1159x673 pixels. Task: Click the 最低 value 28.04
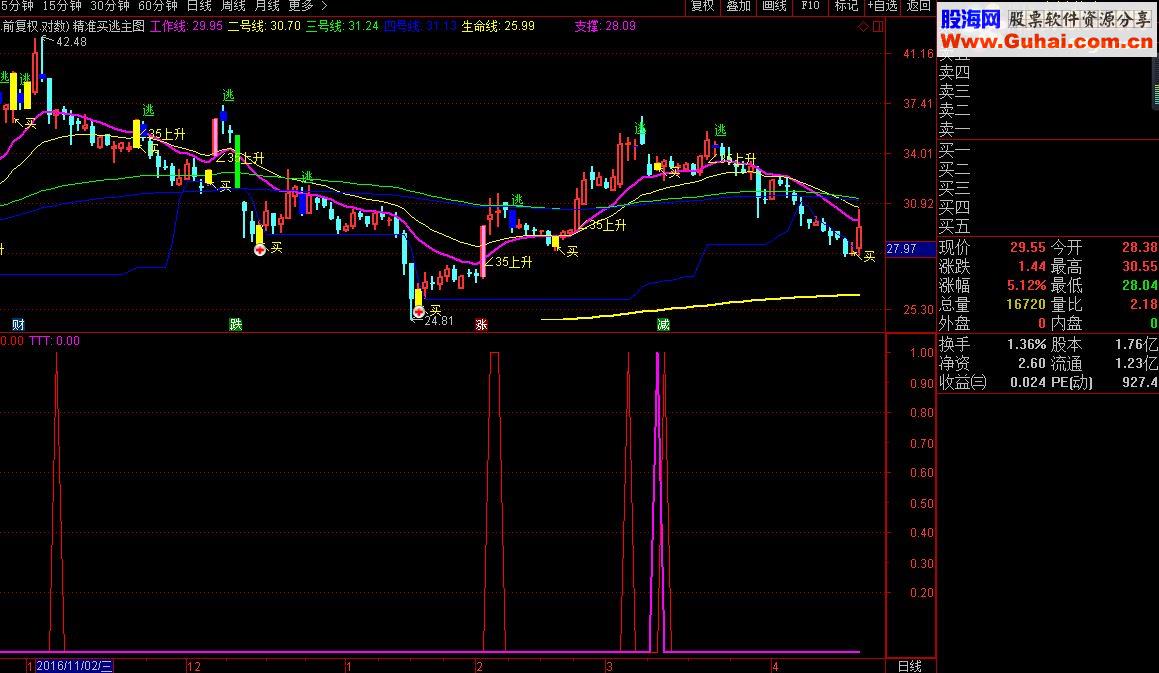click(1140, 285)
